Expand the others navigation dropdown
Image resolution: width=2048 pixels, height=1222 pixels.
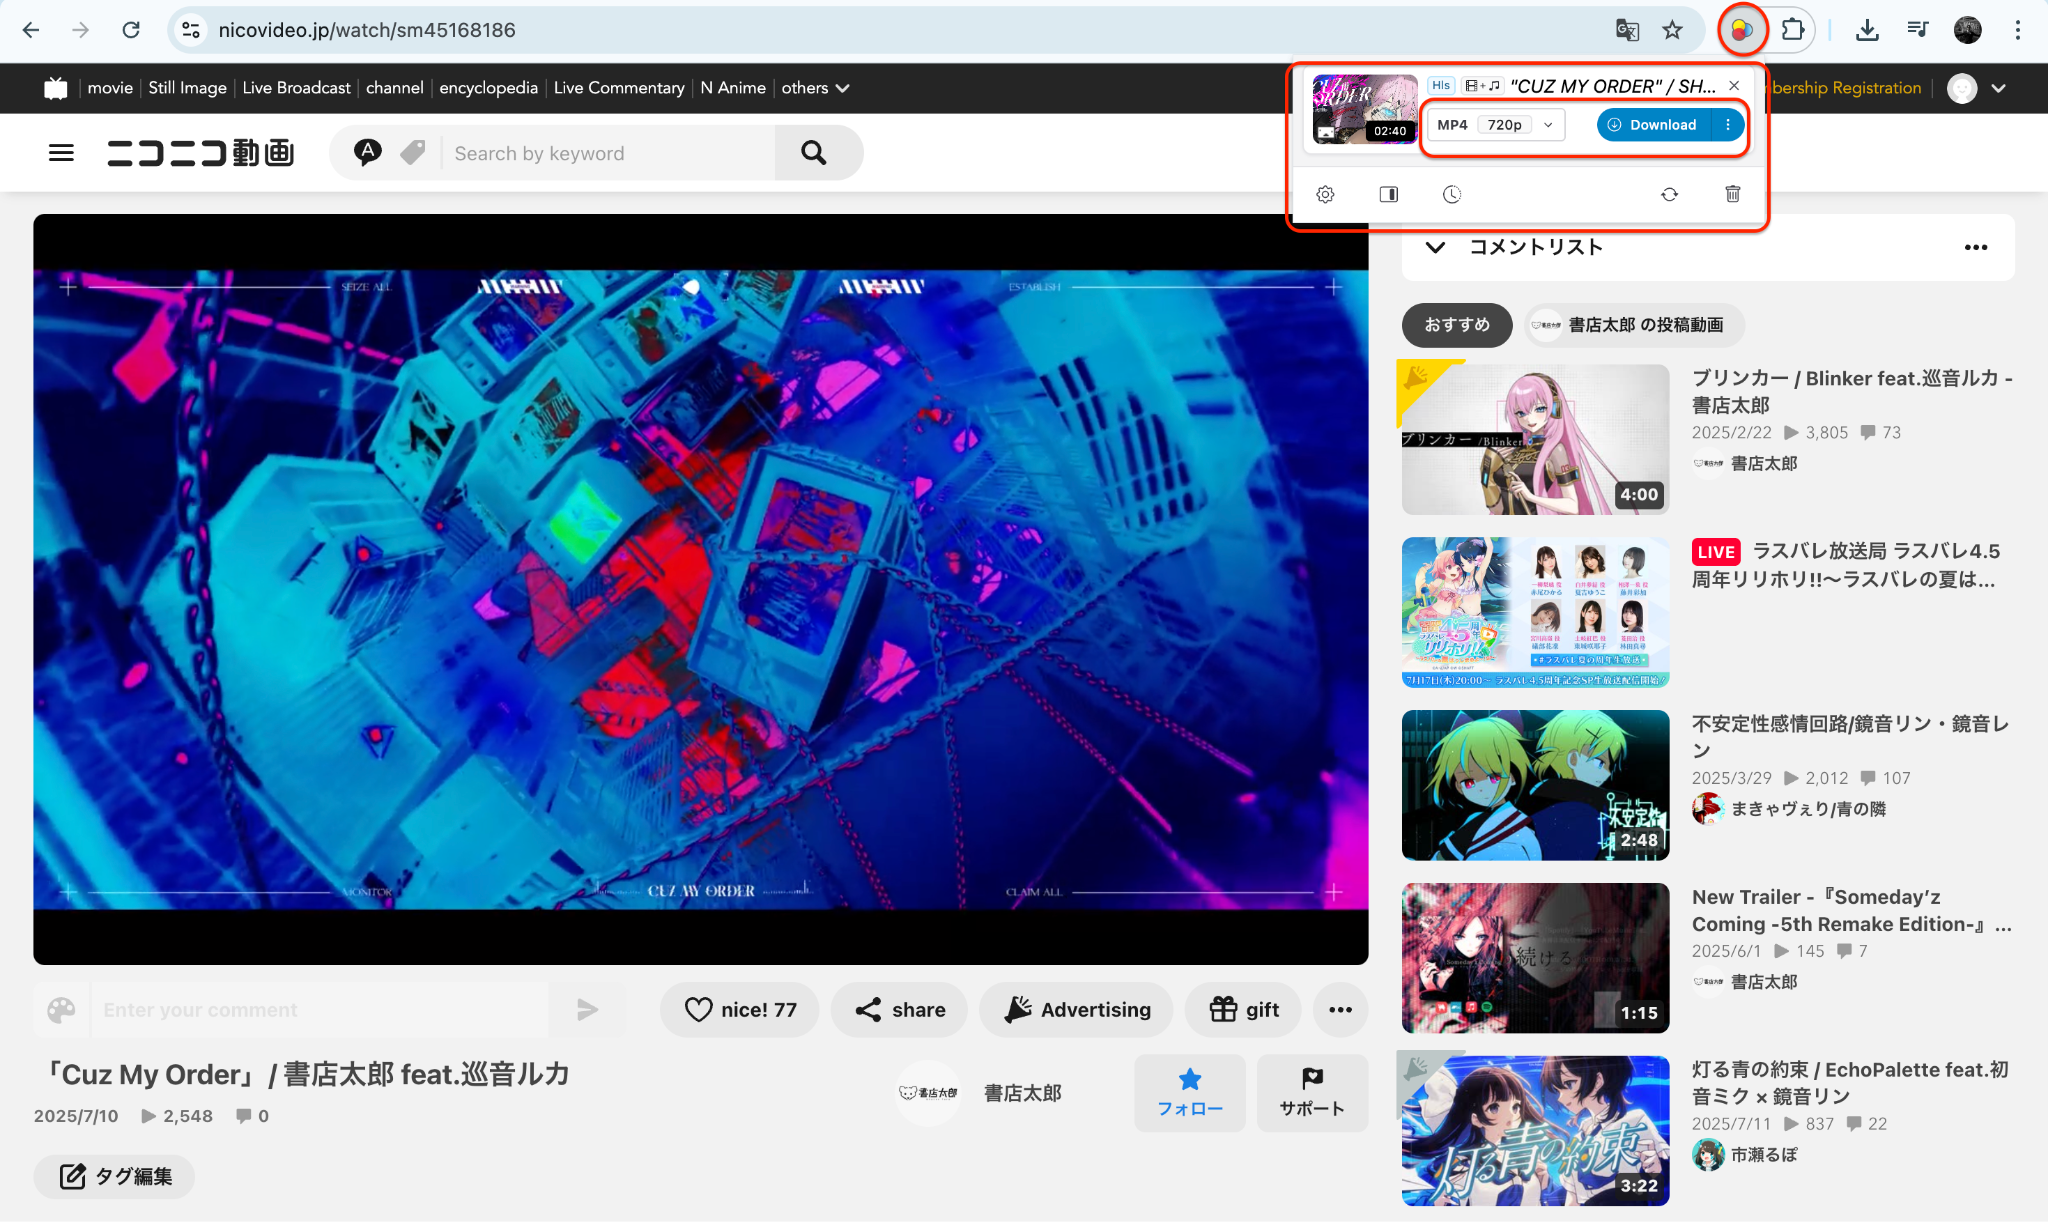(x=815, y=88)
